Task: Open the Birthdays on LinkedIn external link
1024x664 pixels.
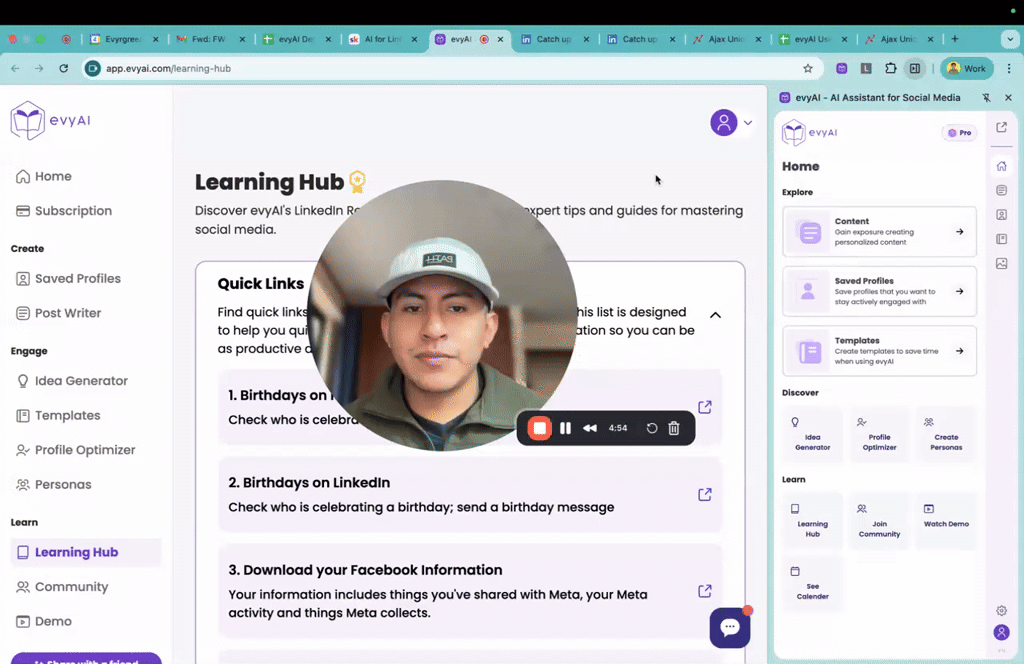Action: point(704,494)
